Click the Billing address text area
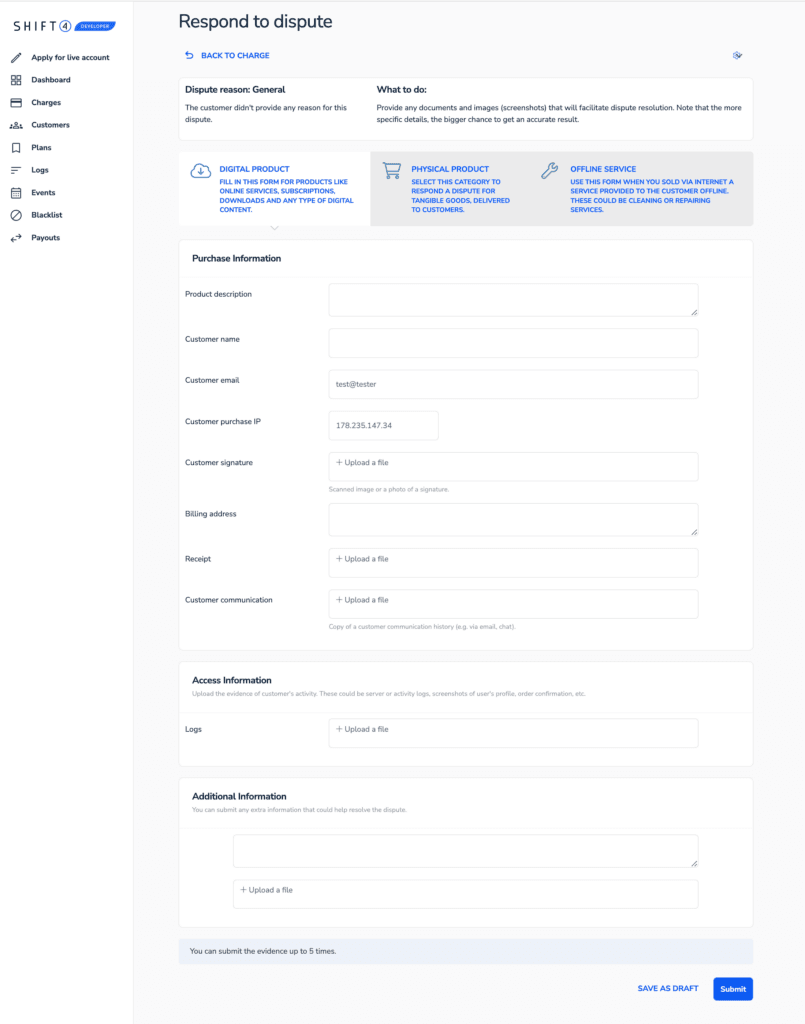The image size is (805, 1024). tap(513, 520)
